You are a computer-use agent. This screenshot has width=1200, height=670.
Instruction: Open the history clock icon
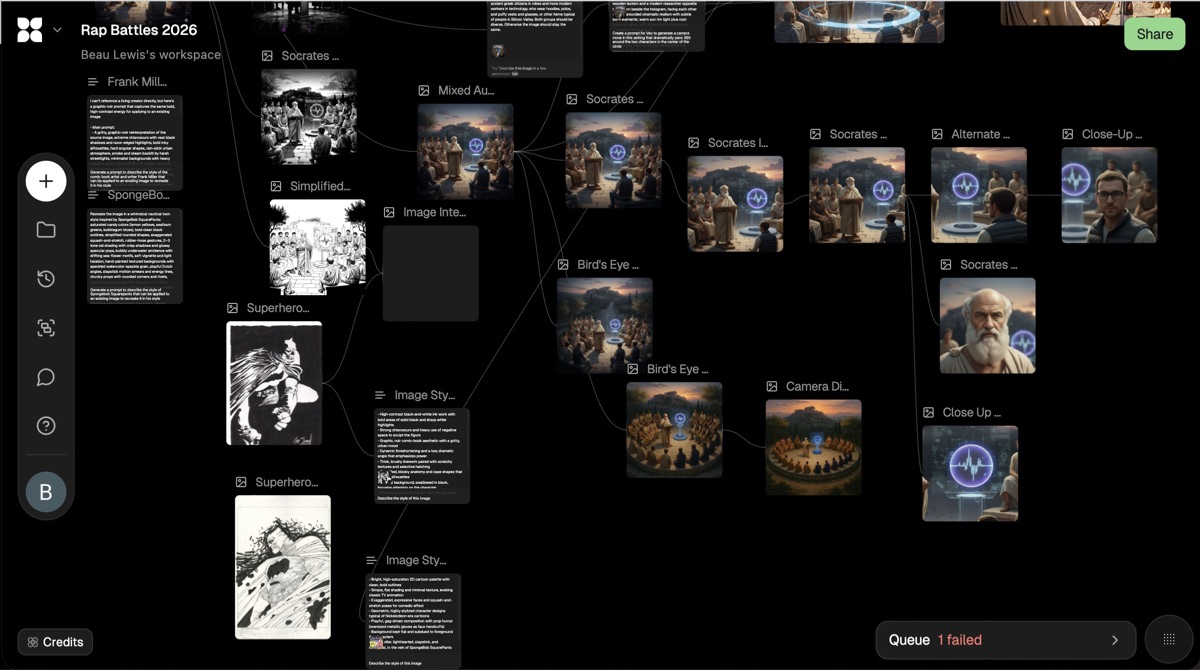pyautogui.click(x=46, y=279)
